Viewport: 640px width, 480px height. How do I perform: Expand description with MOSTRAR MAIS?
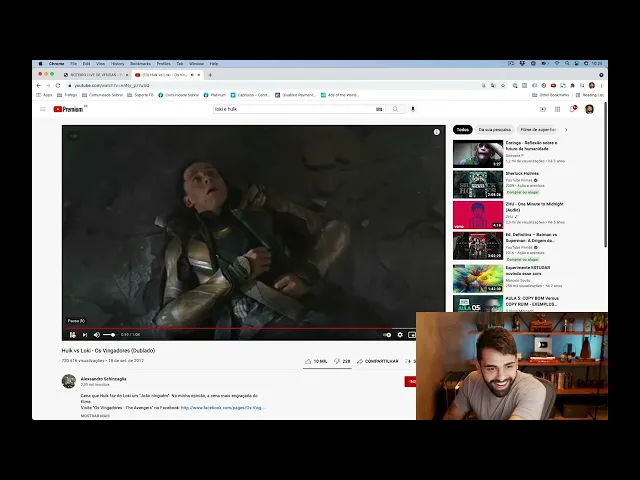95,416
